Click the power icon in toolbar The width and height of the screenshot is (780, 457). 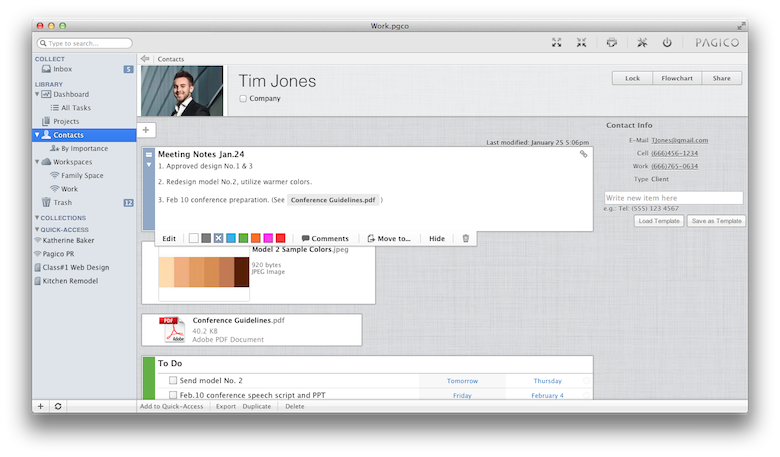click(x=667, y=43)
